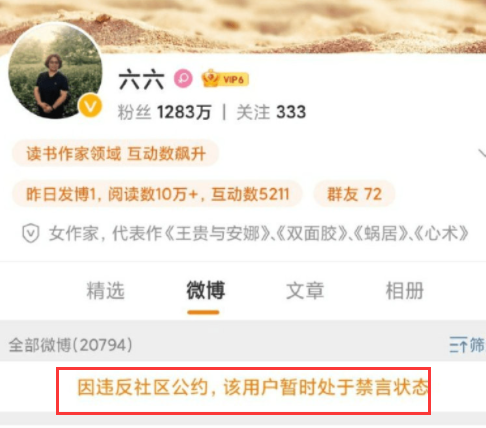Tap the 群友 72 tag
The height and width of the screenshot is (428, 486).
pyautogui.click(x=354, y=194)
